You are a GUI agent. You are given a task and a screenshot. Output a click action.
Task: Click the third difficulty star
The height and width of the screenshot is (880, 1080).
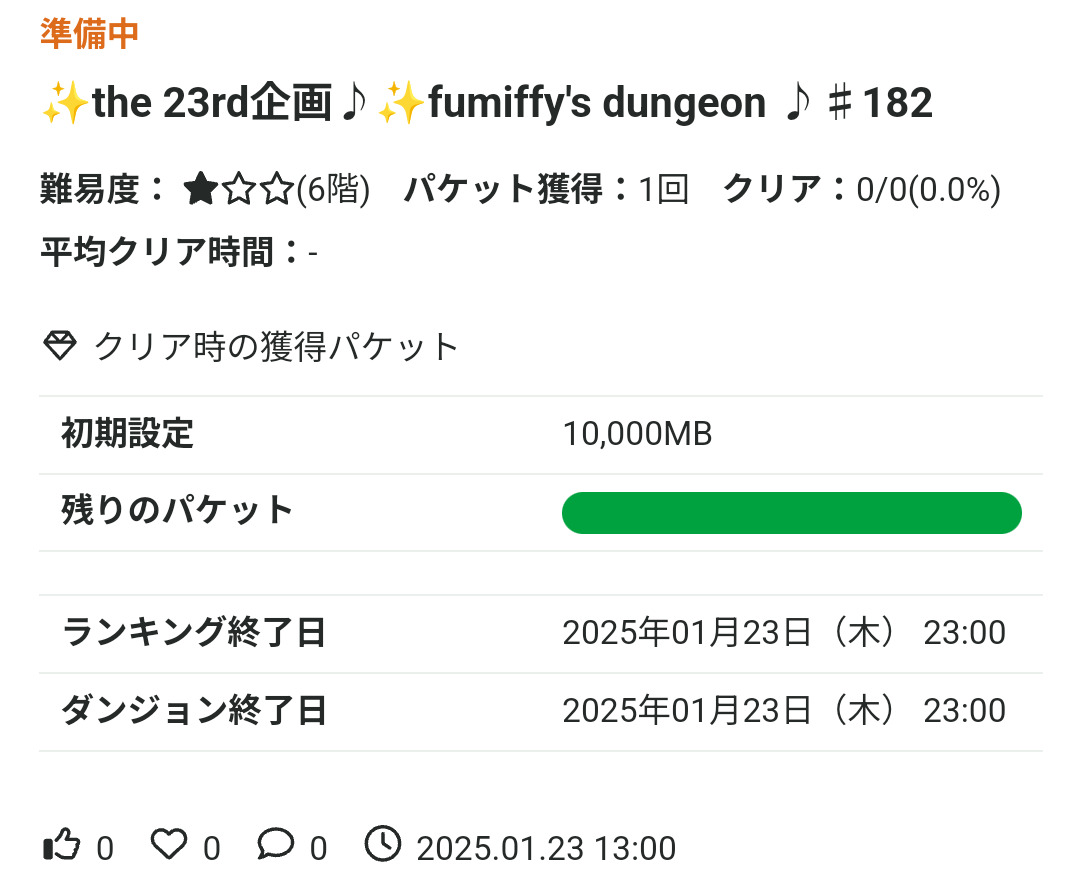point(275,189)
